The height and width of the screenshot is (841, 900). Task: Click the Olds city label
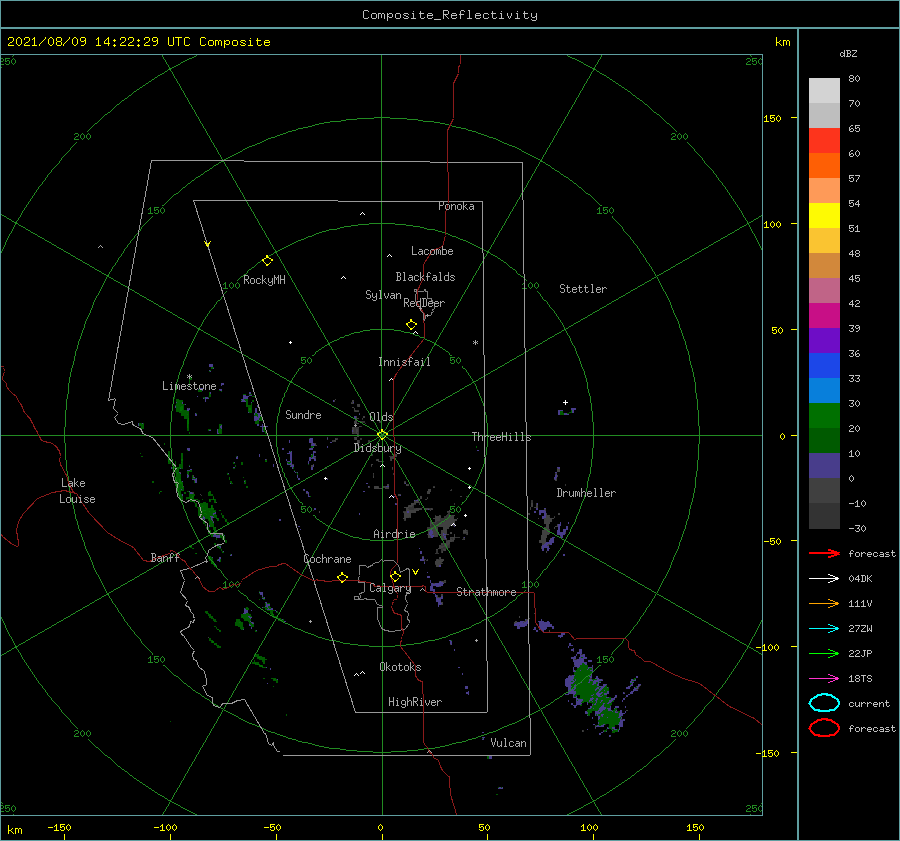pos(381,417)
